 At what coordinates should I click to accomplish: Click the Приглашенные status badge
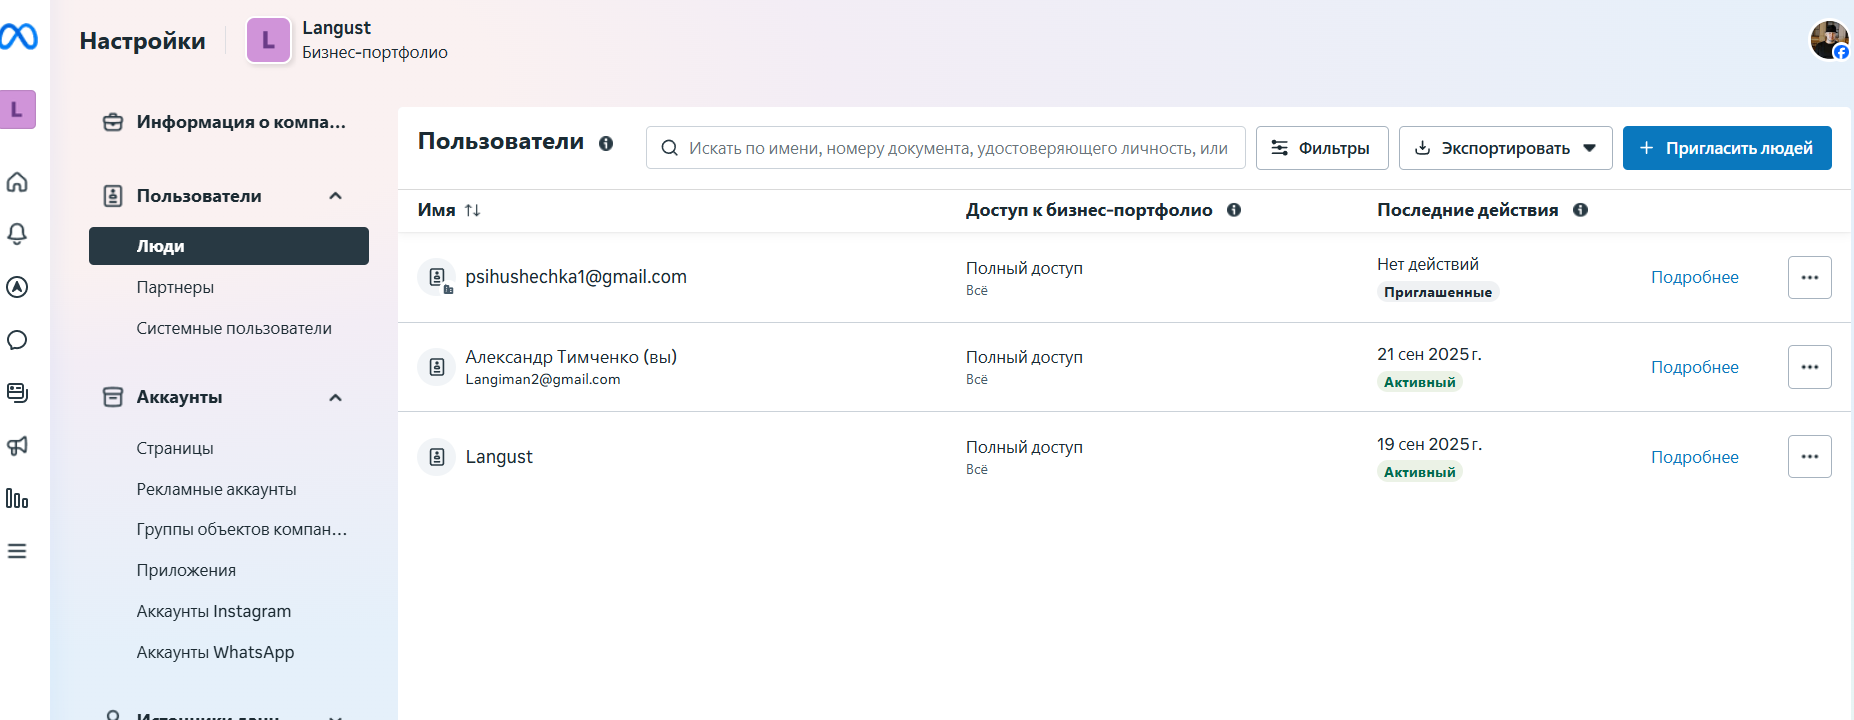(x=1437, y=292)
